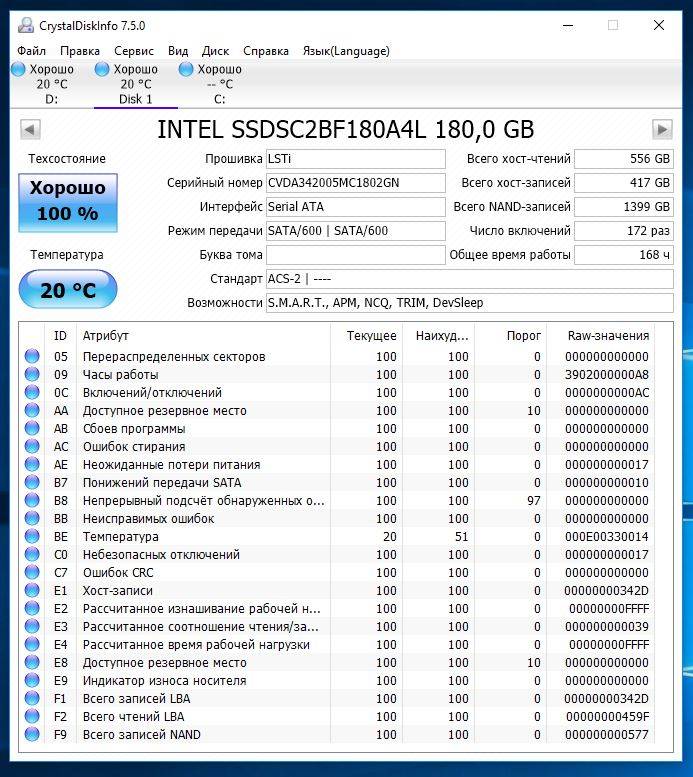The width and height of the screenshot is (693, 777).
Task: Click status orb for Температура BE row
Action: (x=32, y=536)
